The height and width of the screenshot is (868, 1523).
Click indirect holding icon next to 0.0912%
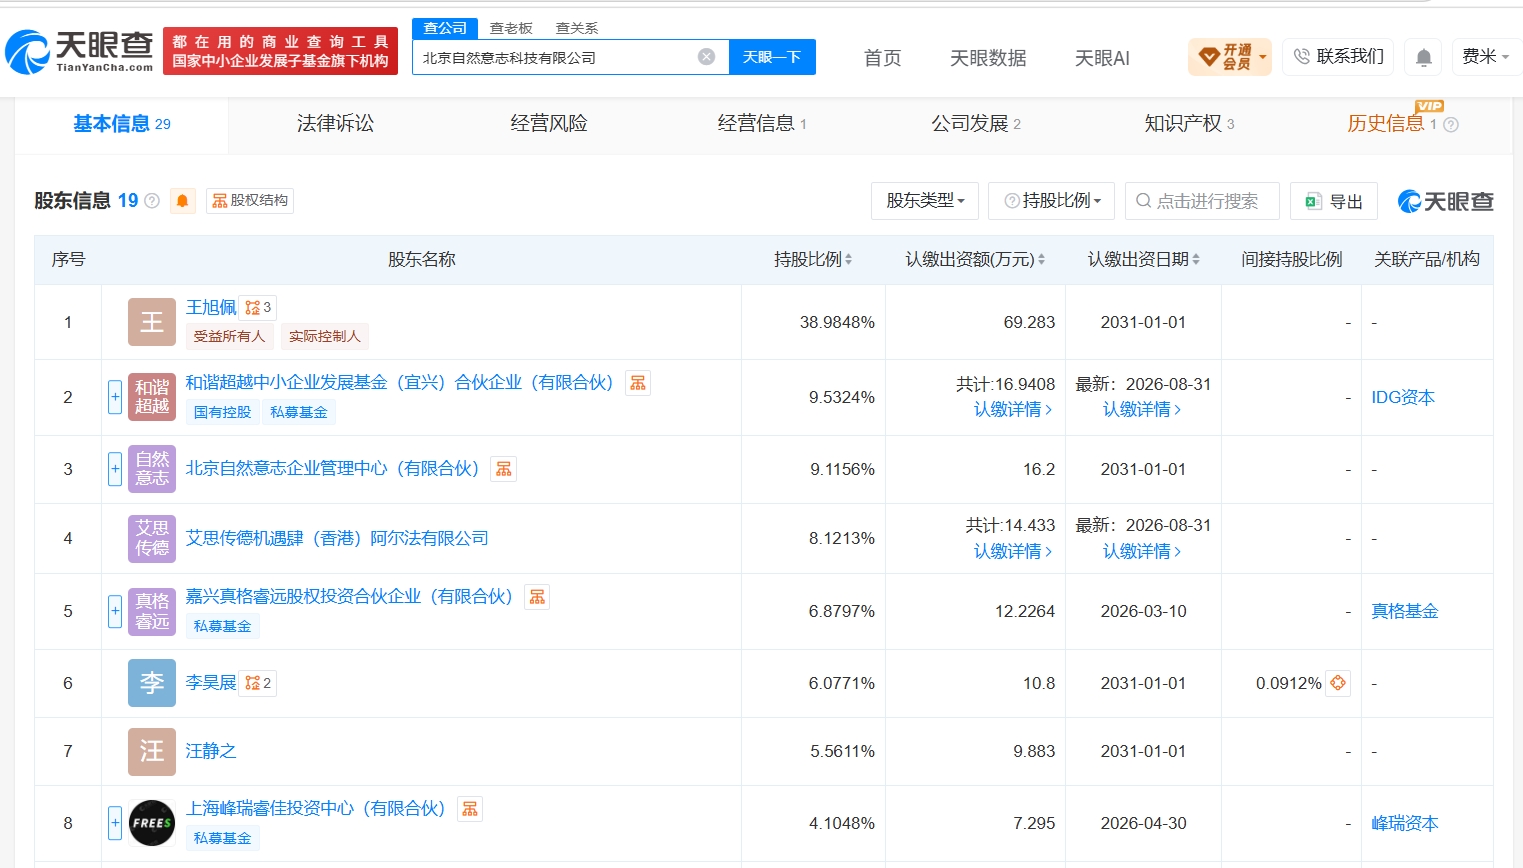[1338, 683]
